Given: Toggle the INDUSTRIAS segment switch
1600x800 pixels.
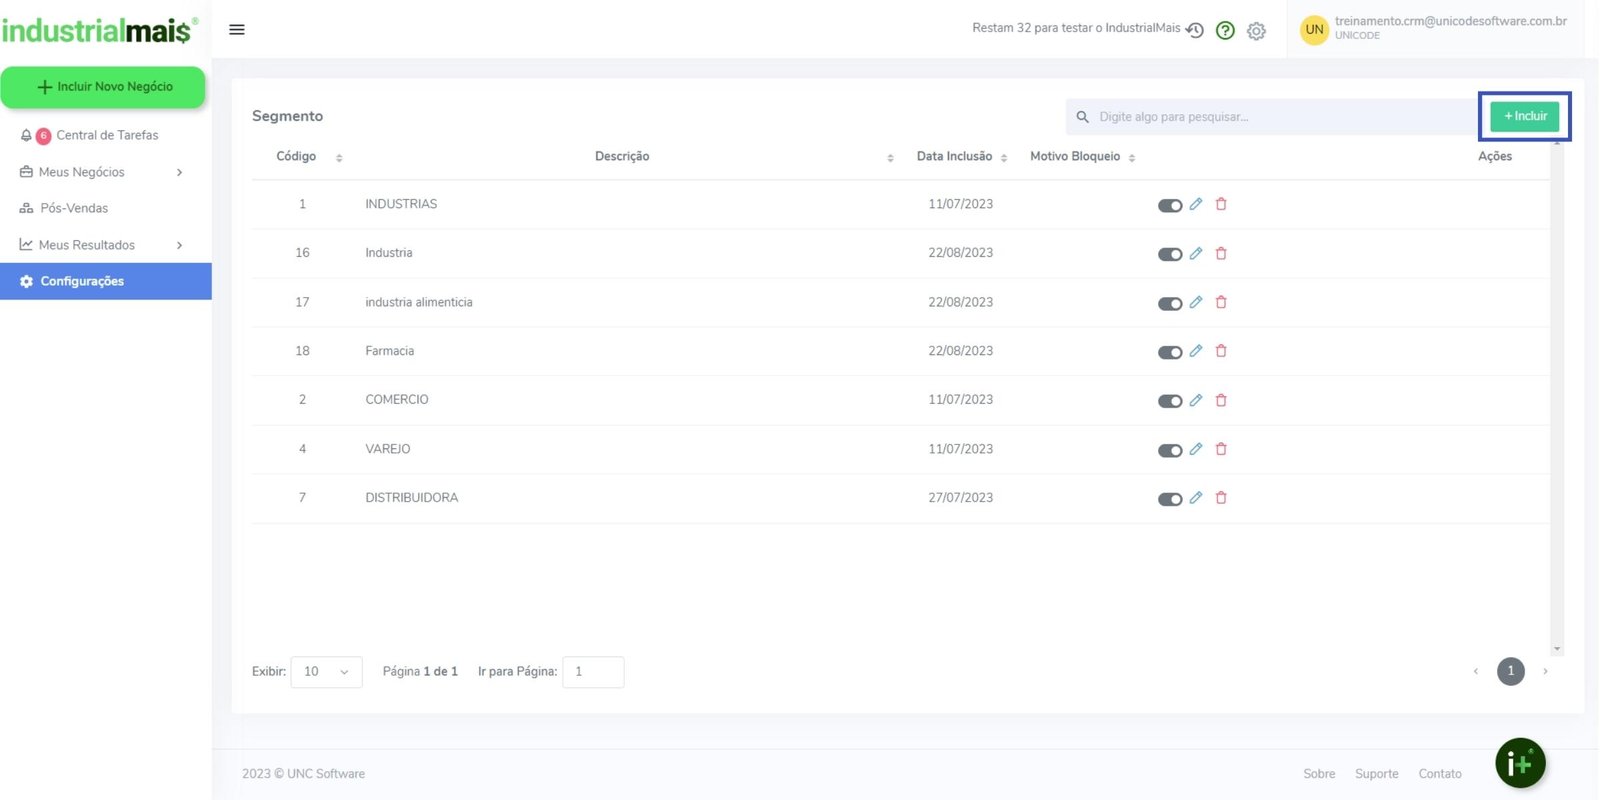Looking at the screenshot, I should [1169, 206].
